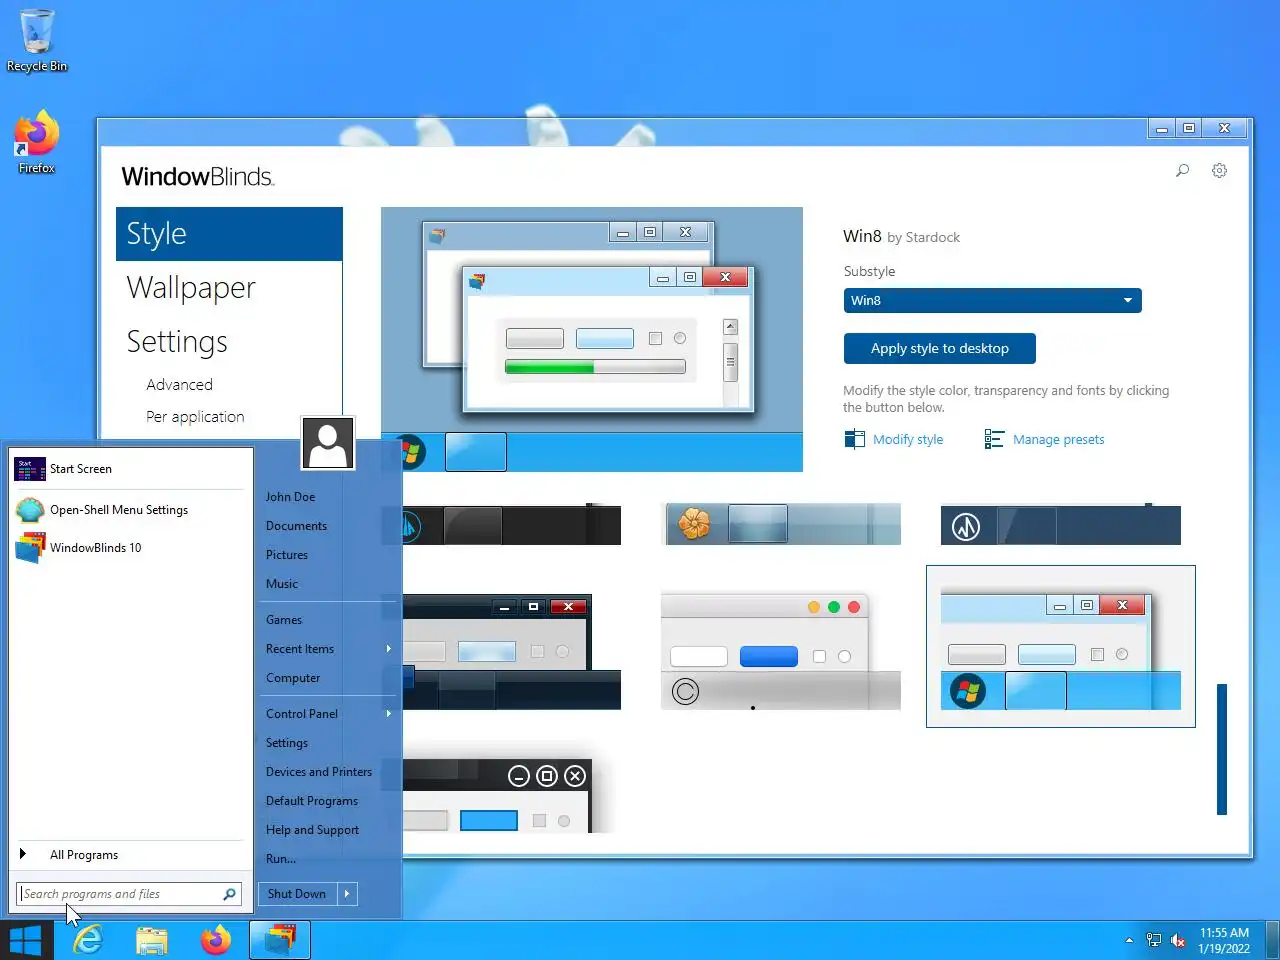Click the WindowBlinds 10 program icon
This screenshot has height=960, width=1280.
click(x=30, y=548)
